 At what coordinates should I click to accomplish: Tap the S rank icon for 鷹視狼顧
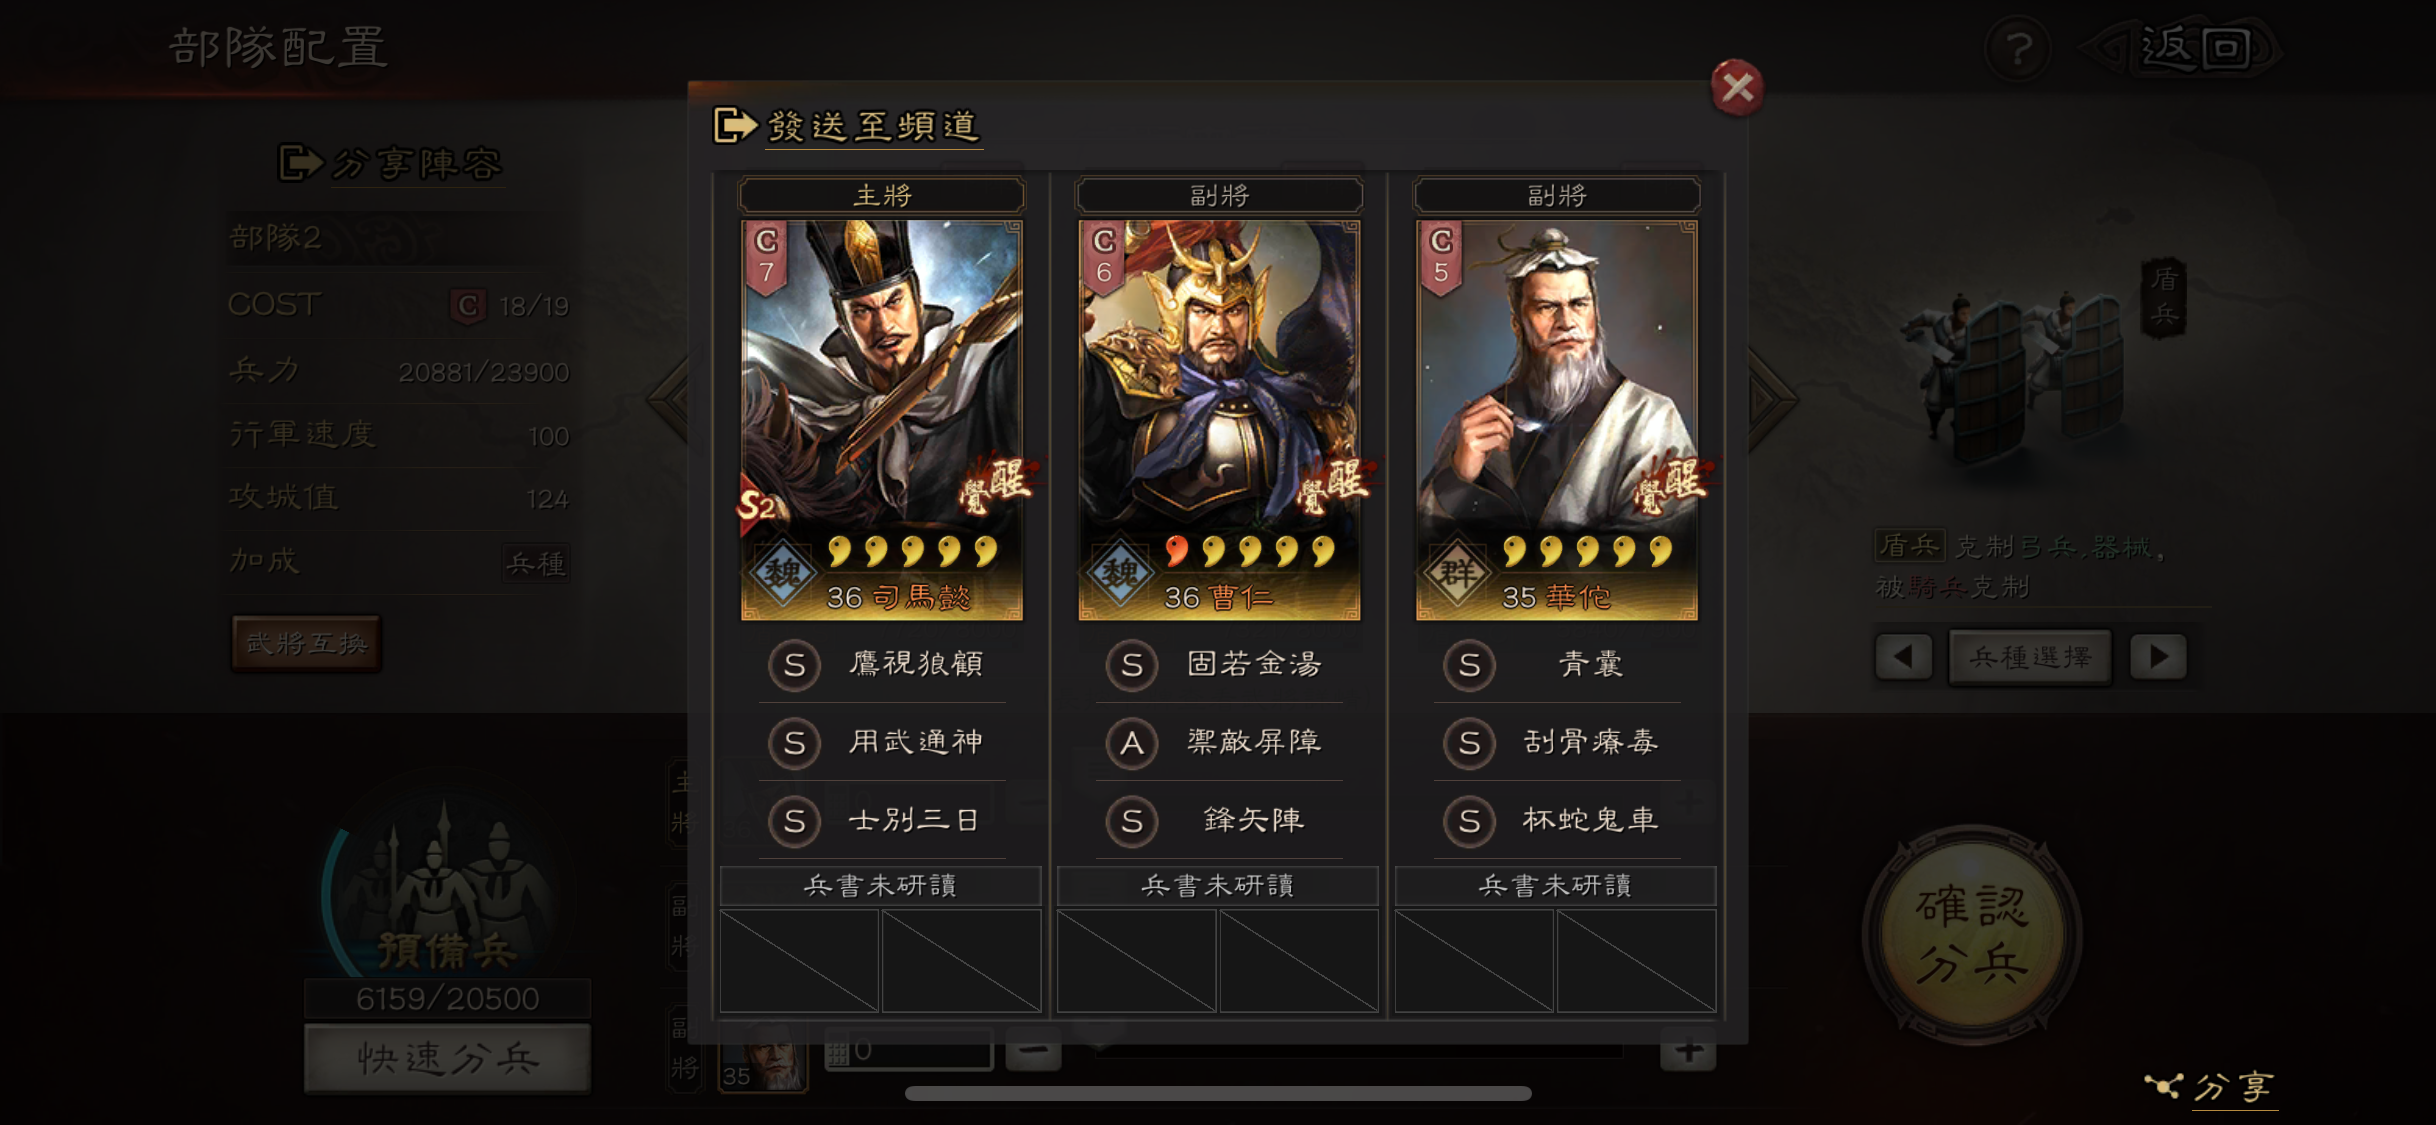pyautogui.click(x=794, y=665)
